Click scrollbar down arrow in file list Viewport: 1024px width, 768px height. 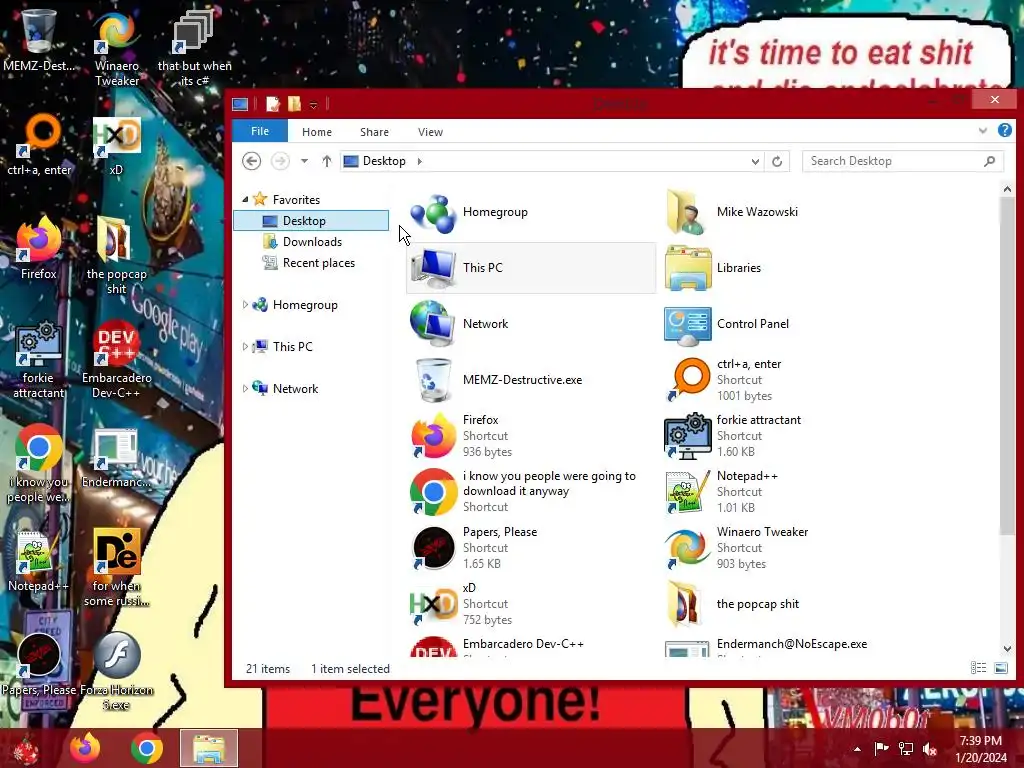[x=1007, y=648]
